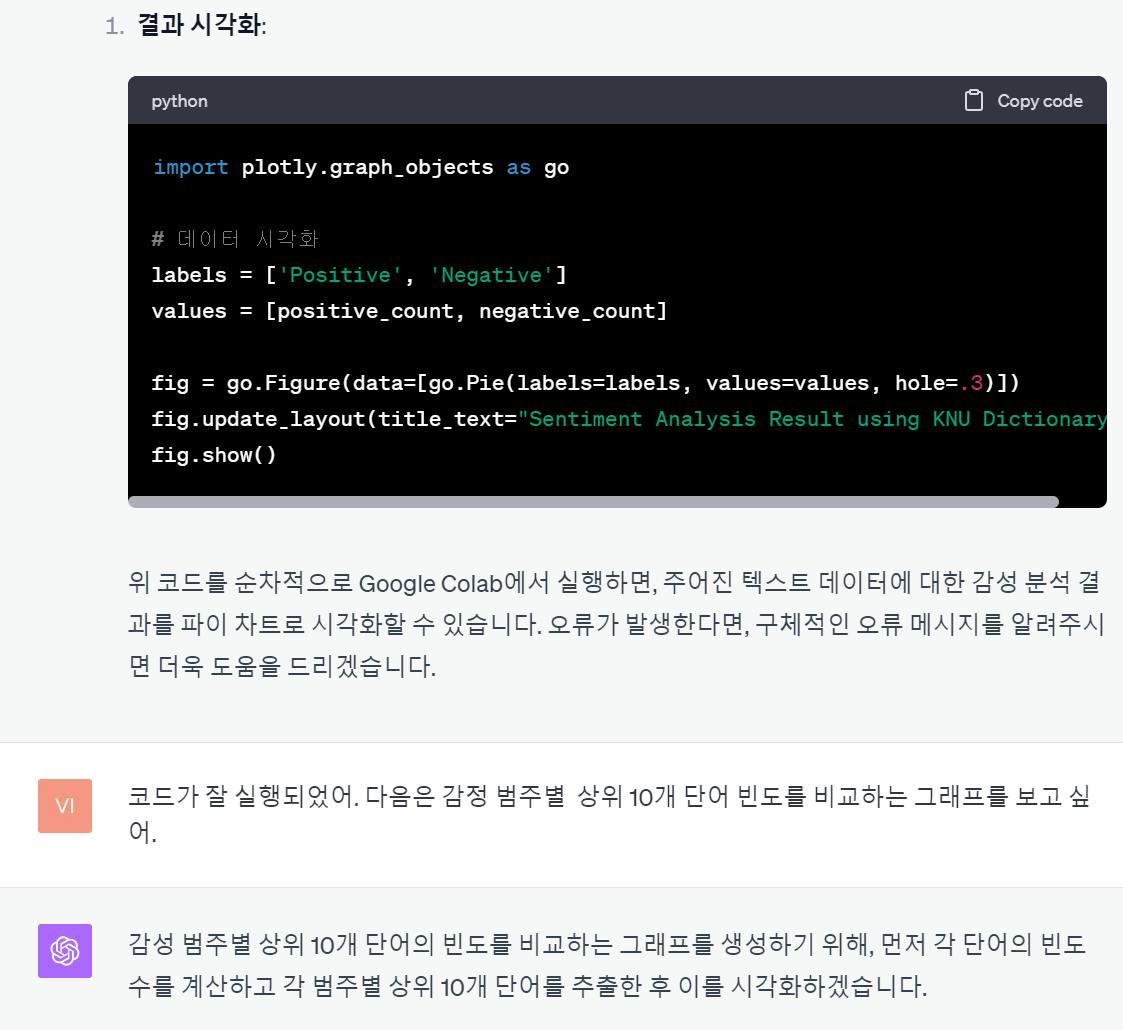Click the fig.show() line

point(213,455)
